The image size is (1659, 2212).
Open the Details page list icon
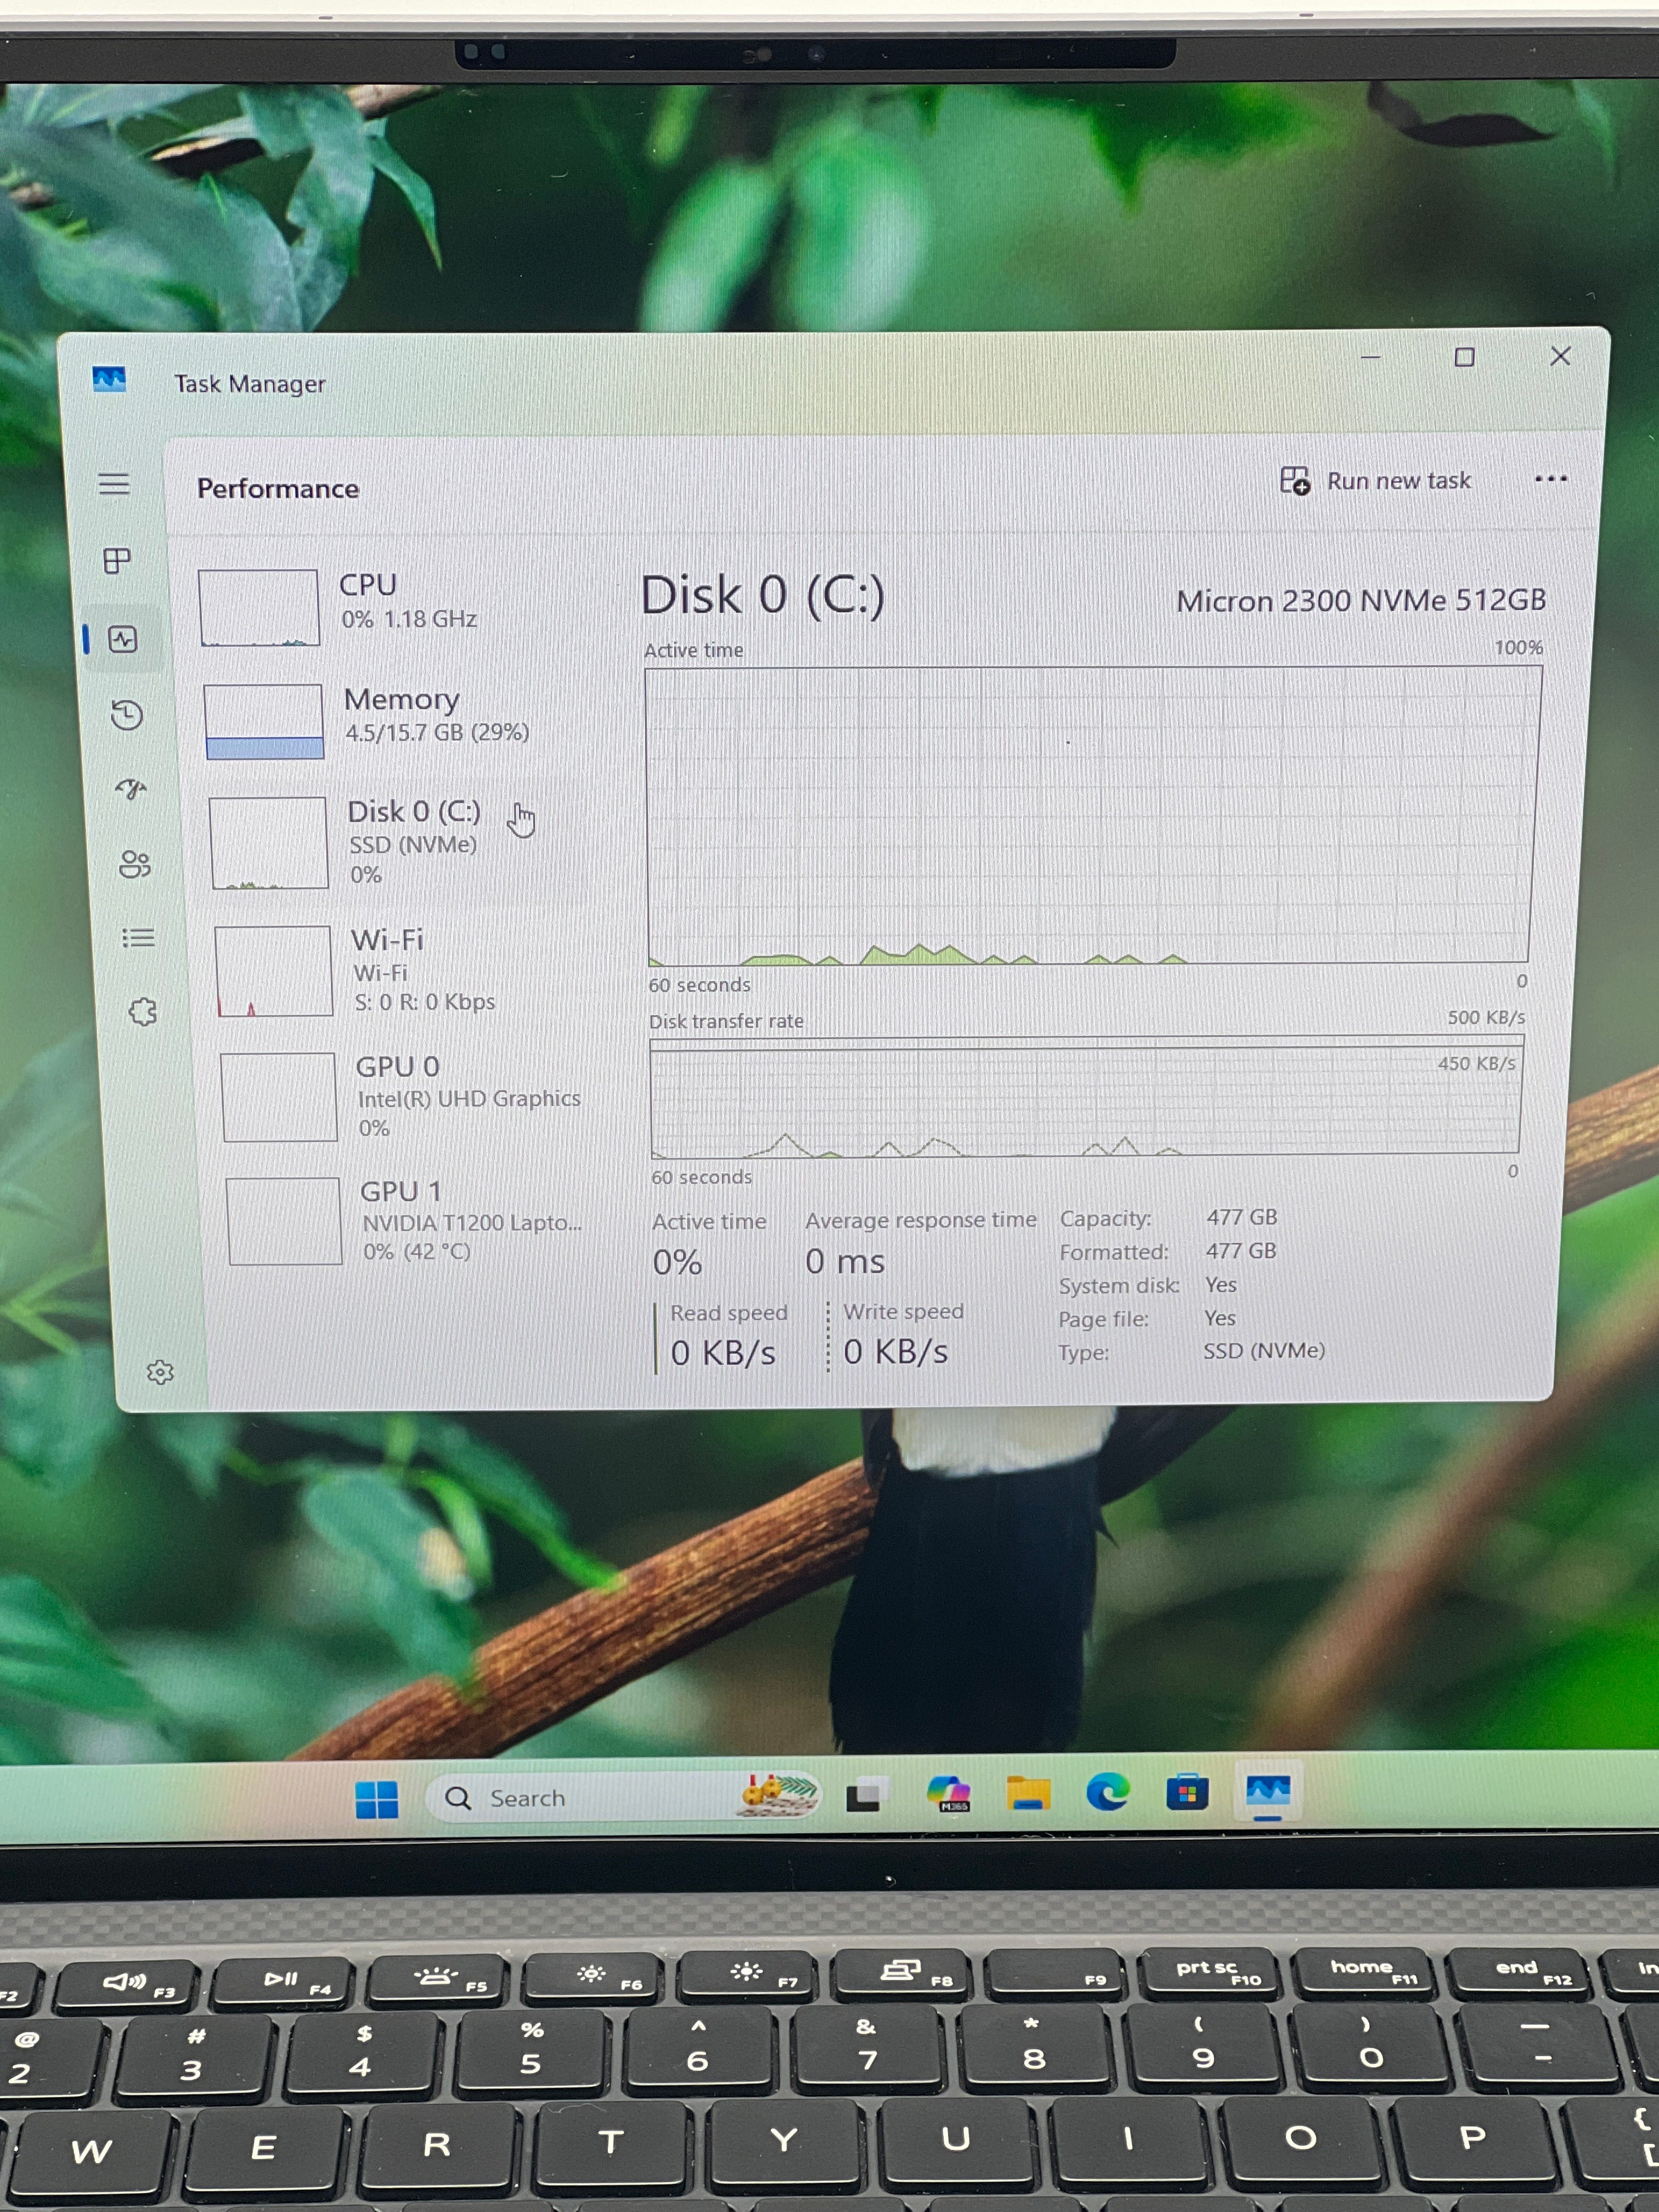(138, 938)
